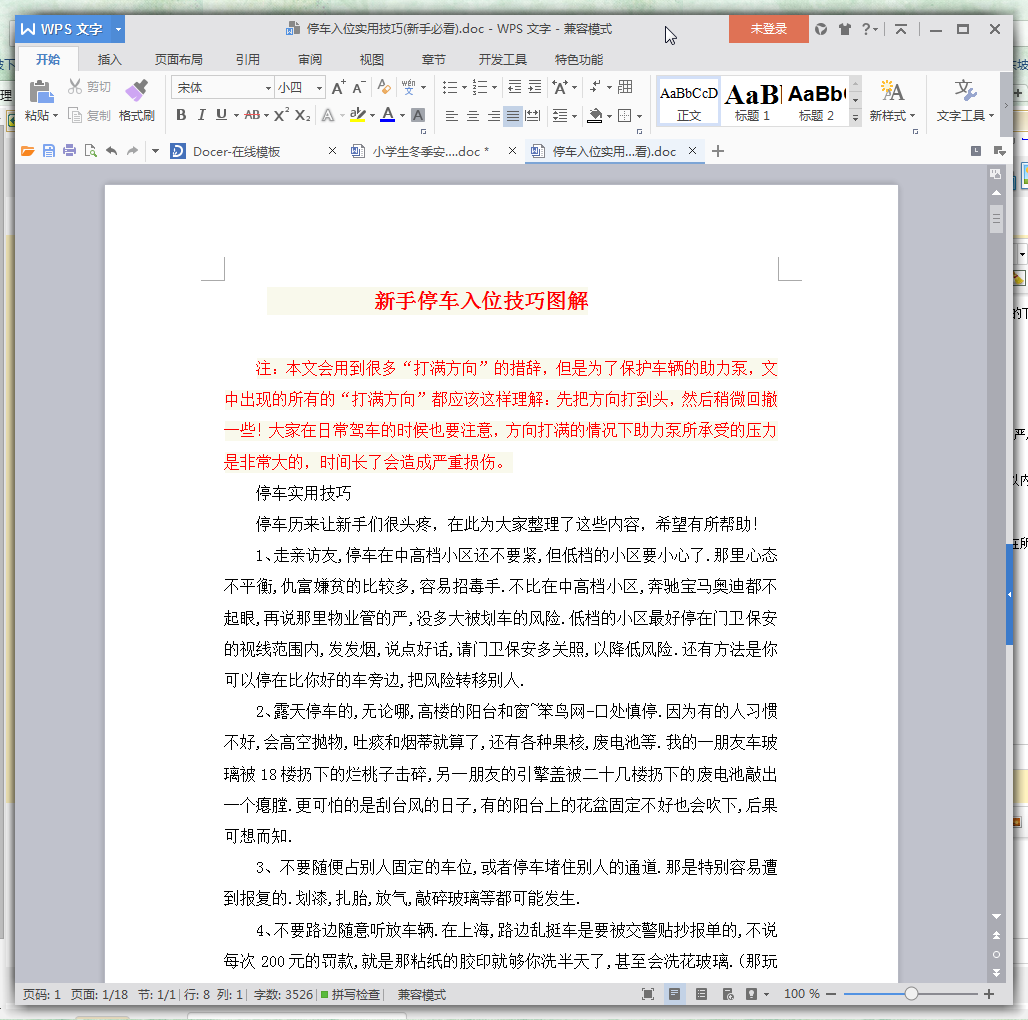This screenshot has height=1020, width=1028.
Task: Apply the 标题 2 style
Action: pyautogui.click(x=816, y=101)
